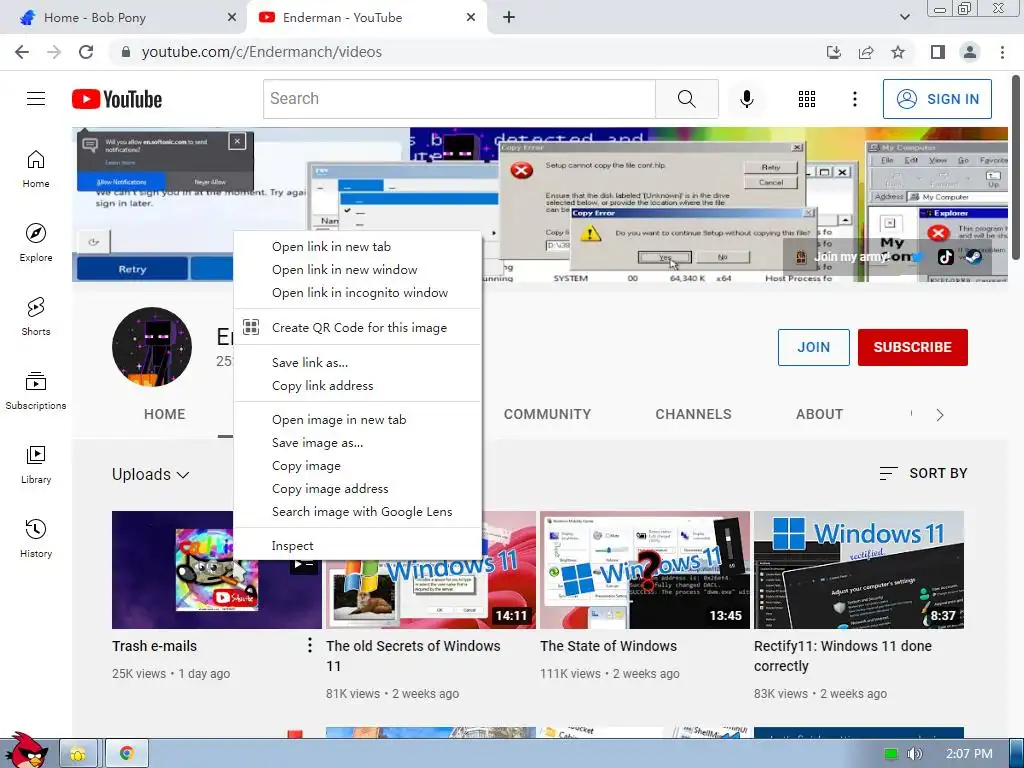Viewport: 1024px width, 768px height.
Task: Bookmark this page with the star icon
Action: [898, 52]
